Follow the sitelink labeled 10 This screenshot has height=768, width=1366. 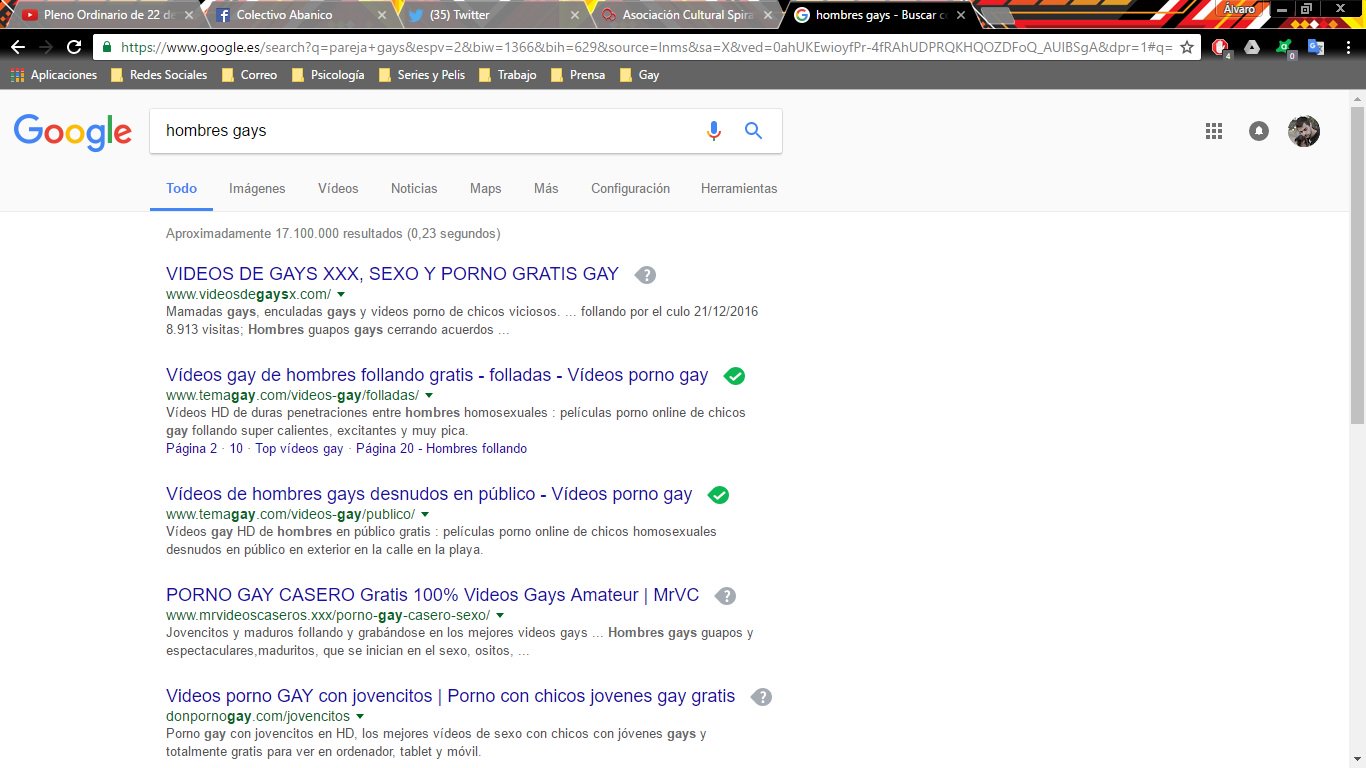click(236, 449)
